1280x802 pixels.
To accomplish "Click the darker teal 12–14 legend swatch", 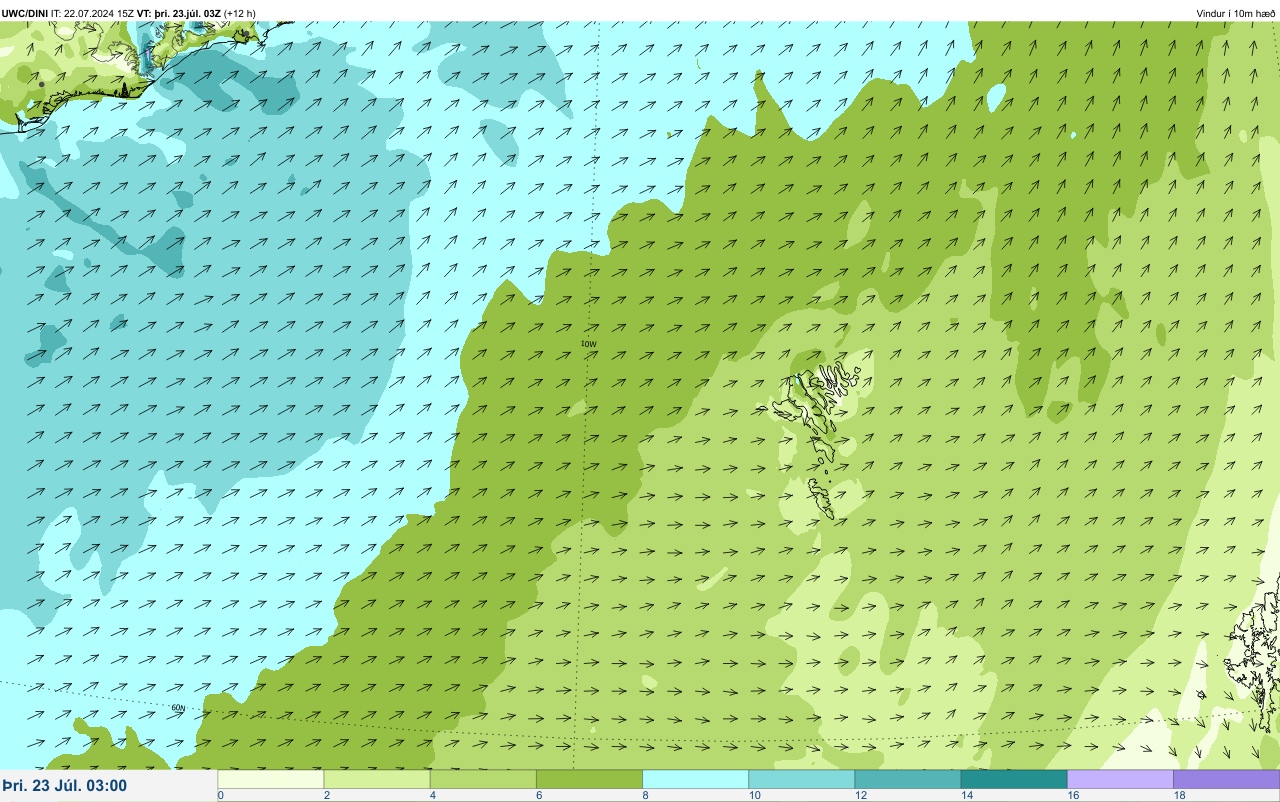I will click(907, 779).
